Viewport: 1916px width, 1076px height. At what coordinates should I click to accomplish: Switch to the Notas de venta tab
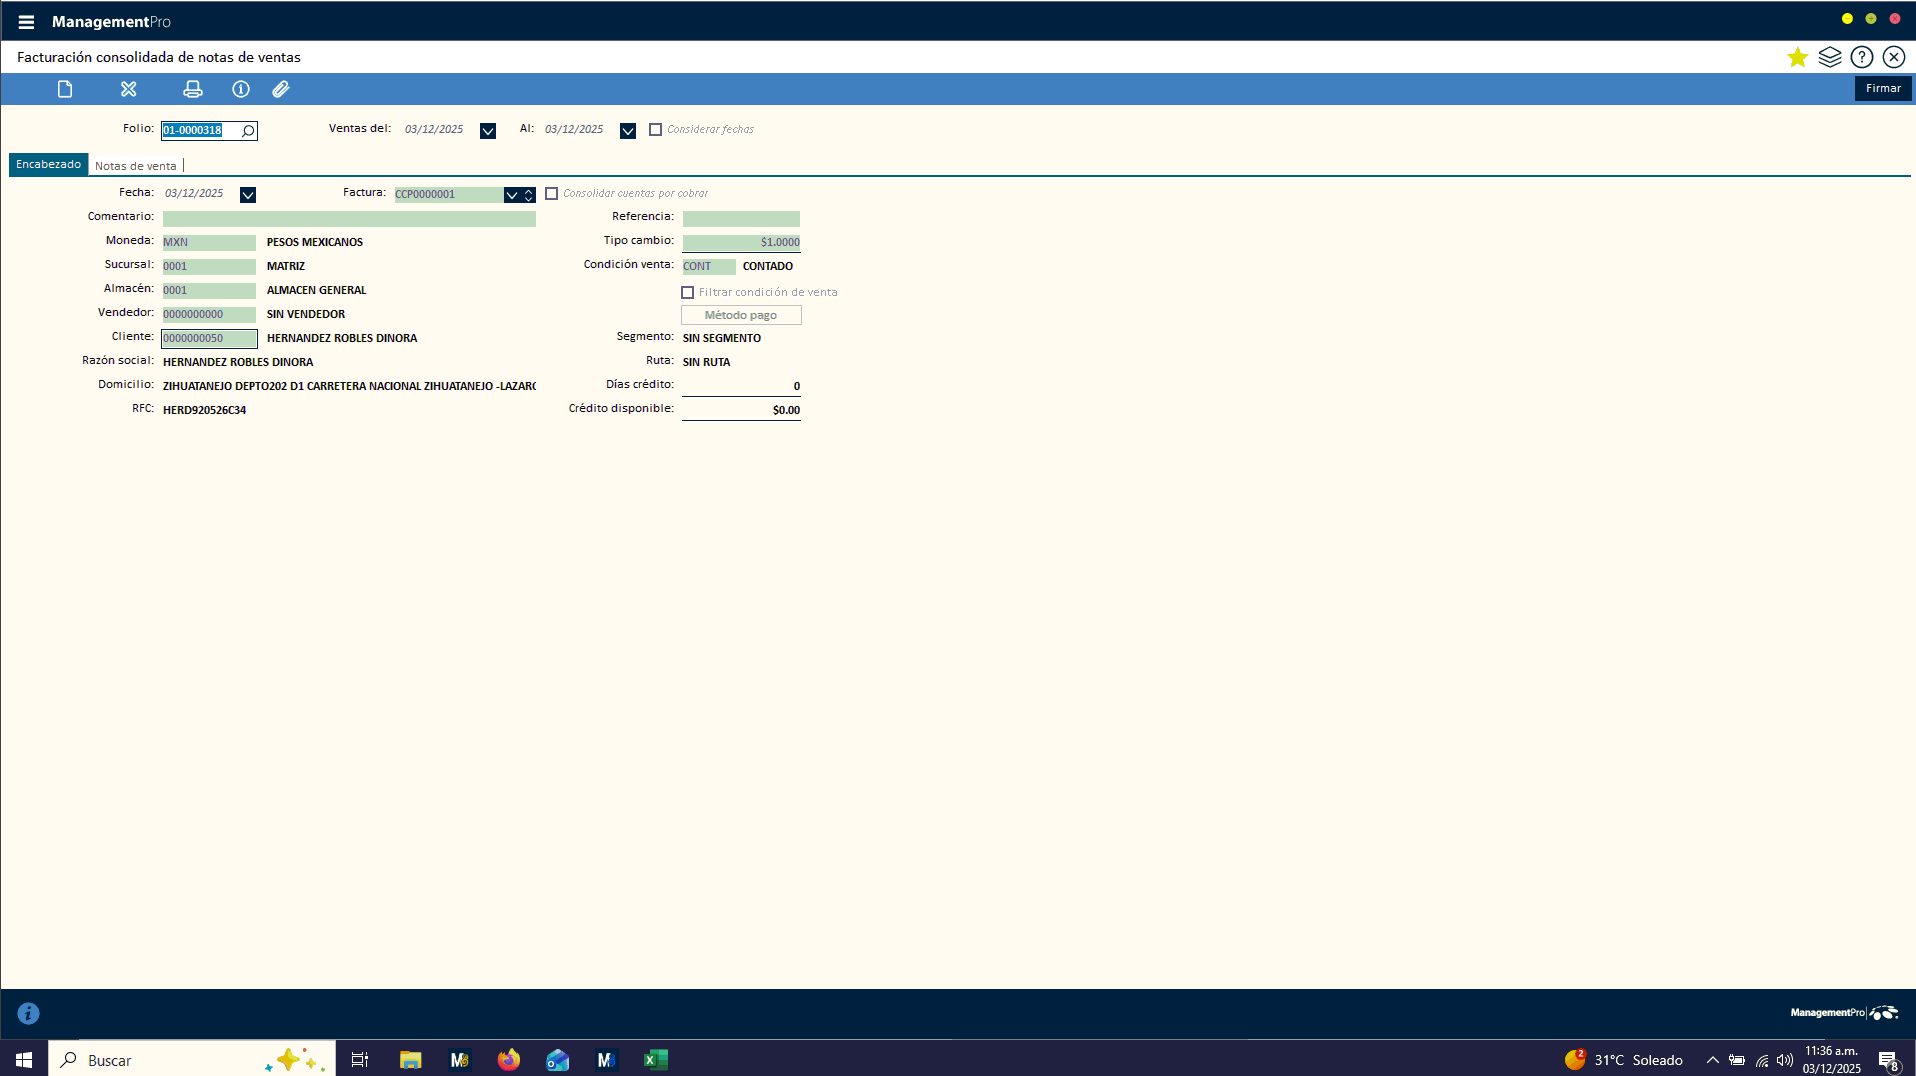(135, 166)
